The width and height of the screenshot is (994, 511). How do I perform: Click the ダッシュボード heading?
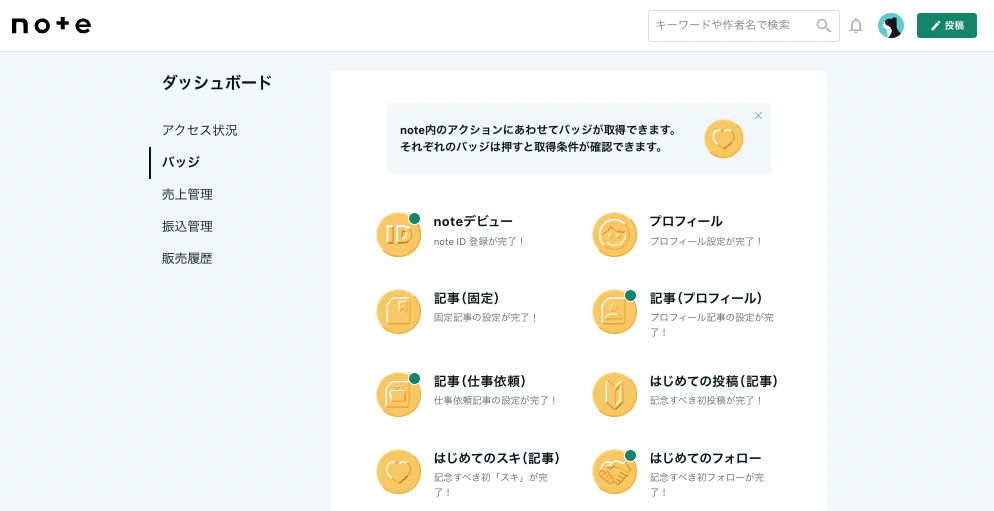point(217,82)
